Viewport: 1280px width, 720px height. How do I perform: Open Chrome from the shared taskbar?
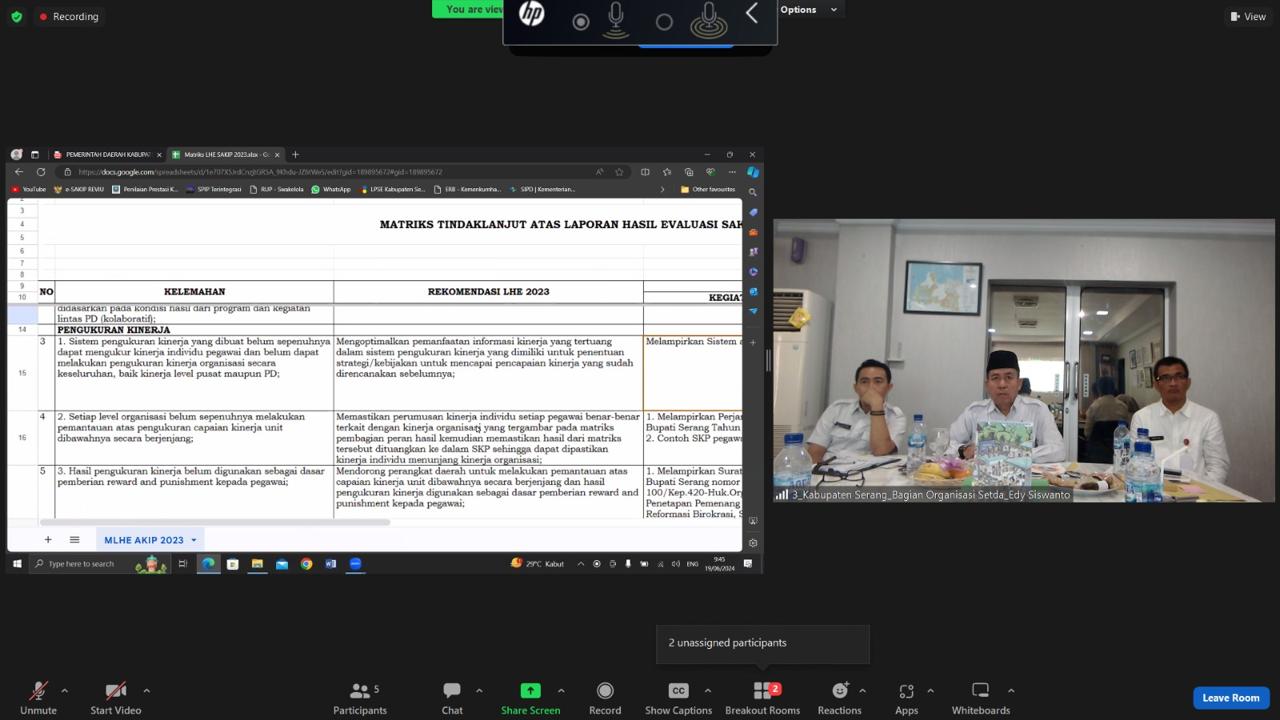(306, 564)
